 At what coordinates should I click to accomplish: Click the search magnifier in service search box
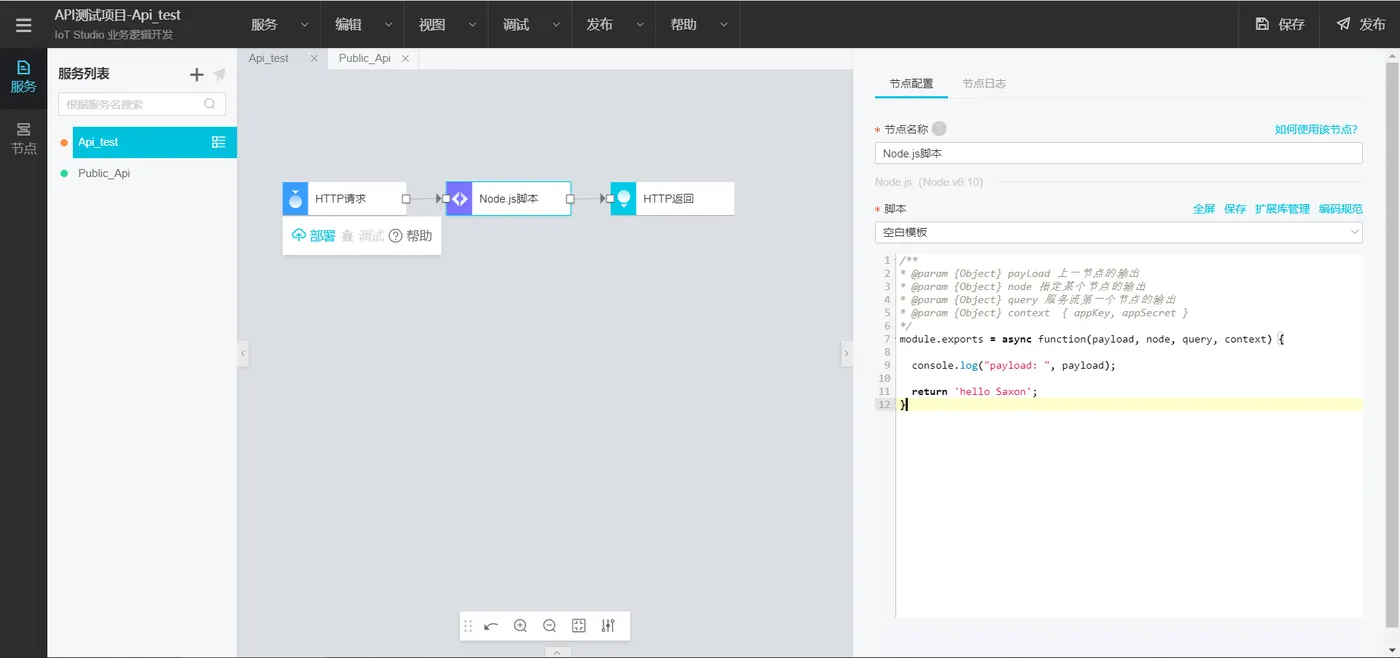coord(210,104)
